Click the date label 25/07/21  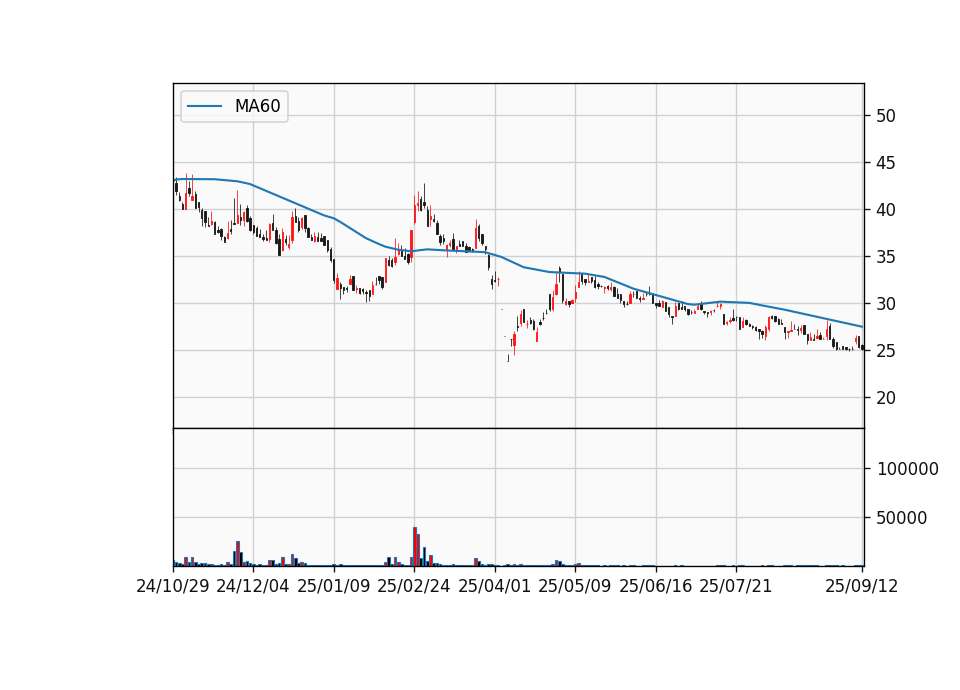(736, 586)
